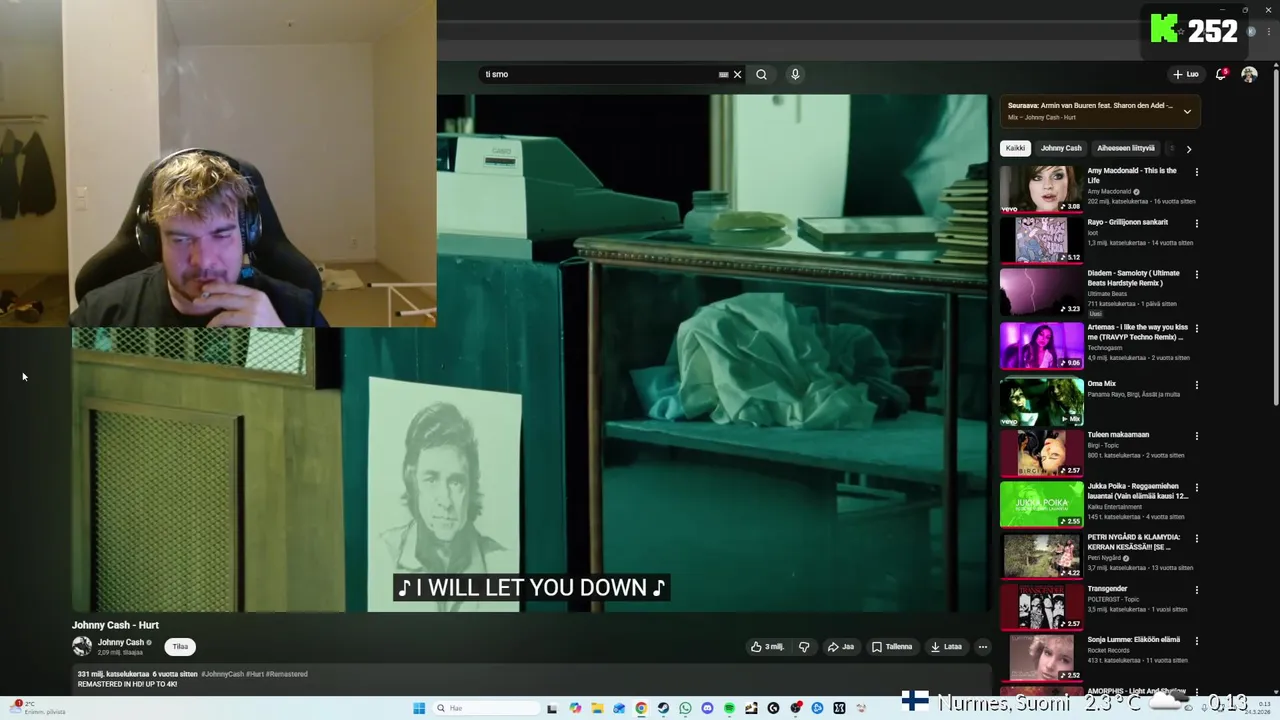Download the video with Lataa button
The height and width of the screenshot is (720, 1280).
point(946,647)
